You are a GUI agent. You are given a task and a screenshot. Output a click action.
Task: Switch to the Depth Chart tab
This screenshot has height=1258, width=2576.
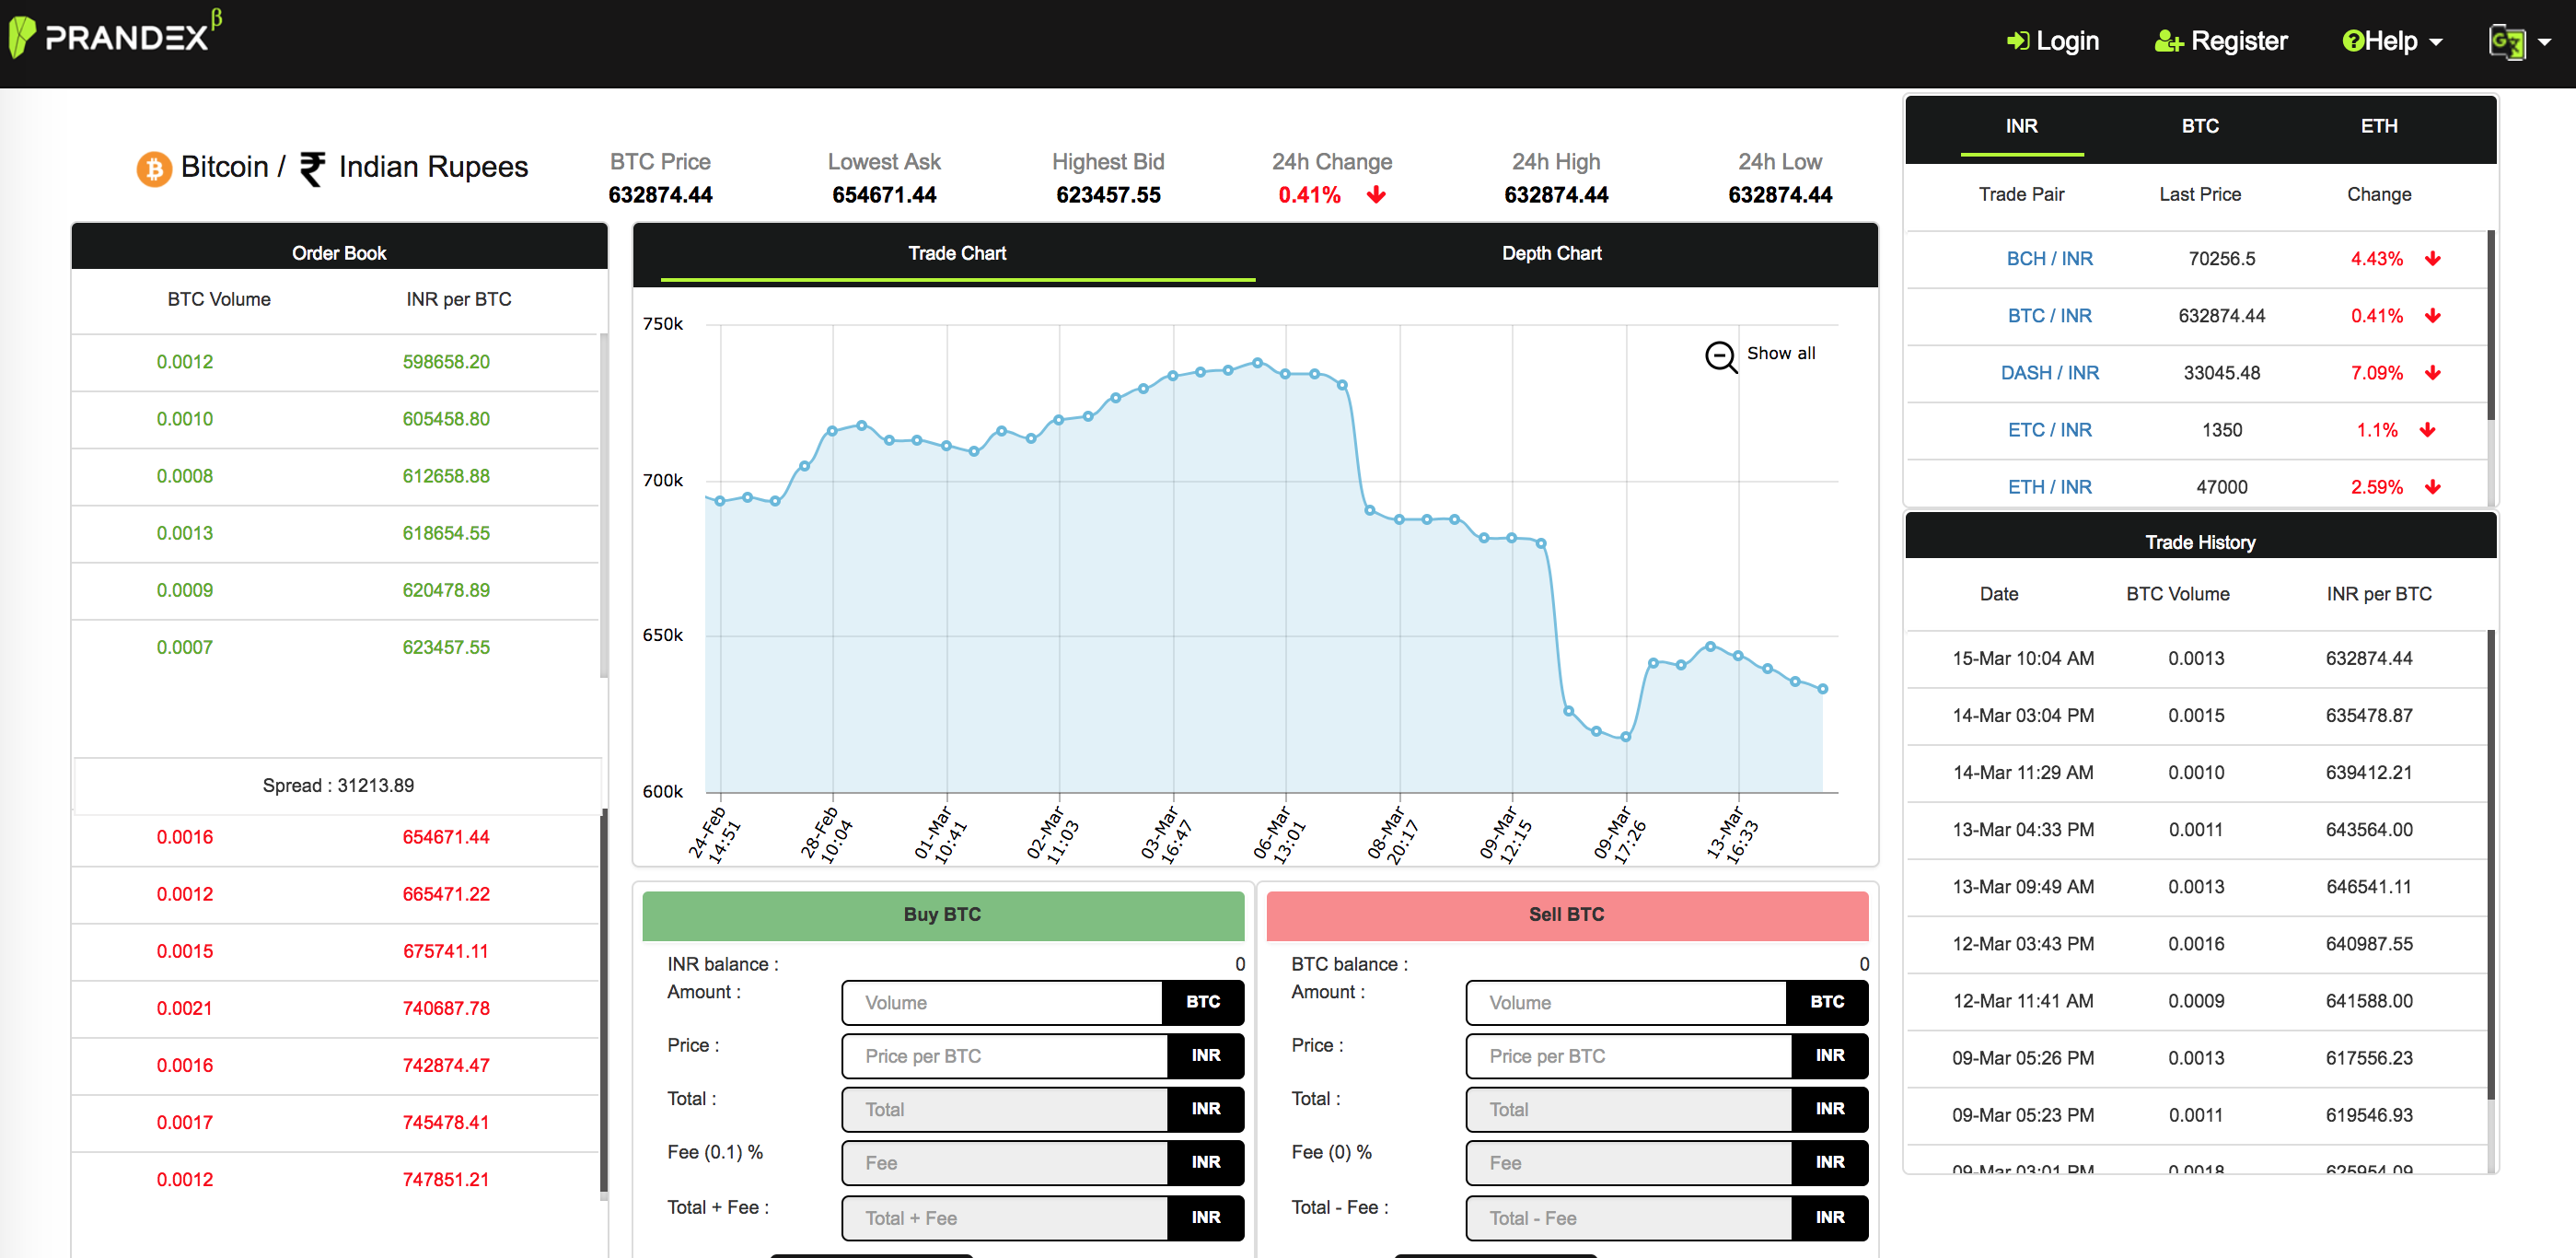[1551, 253]
